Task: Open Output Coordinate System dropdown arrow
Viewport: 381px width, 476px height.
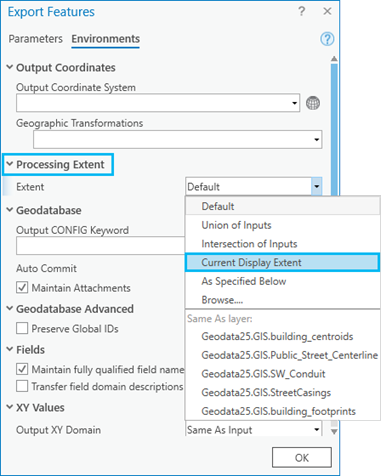Action: pos(294,103)
